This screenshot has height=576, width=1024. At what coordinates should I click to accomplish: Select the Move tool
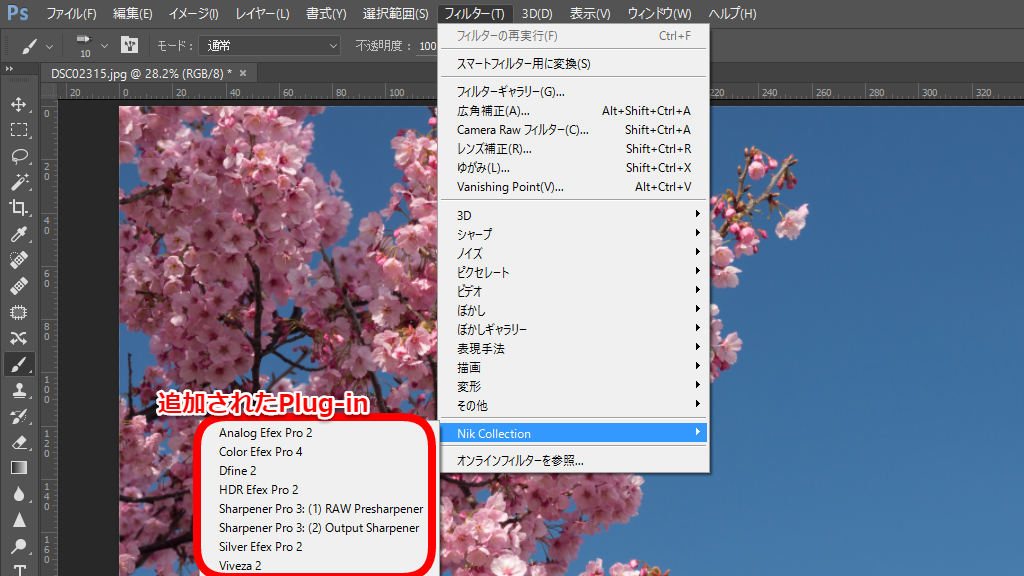point(19,104)
